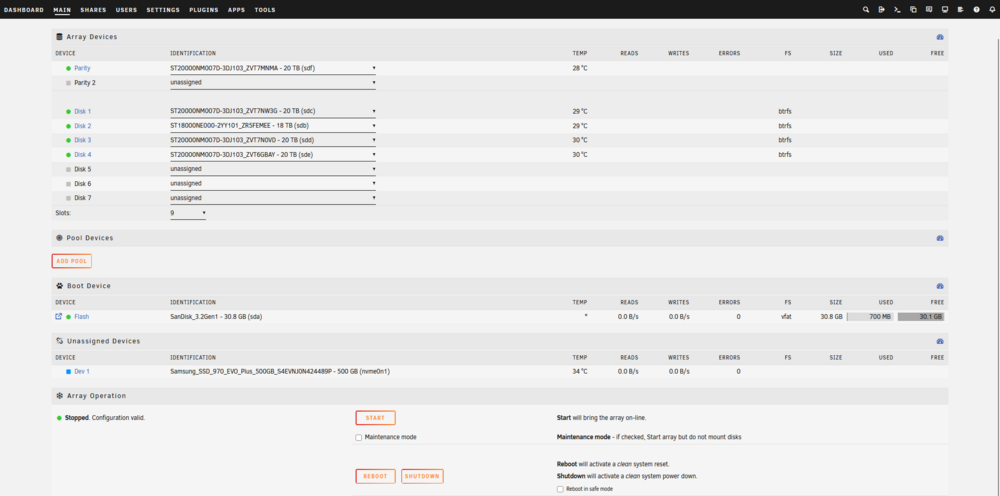Open the Tools menu
The image size is (1000, 496).
[x=265, y=10]
